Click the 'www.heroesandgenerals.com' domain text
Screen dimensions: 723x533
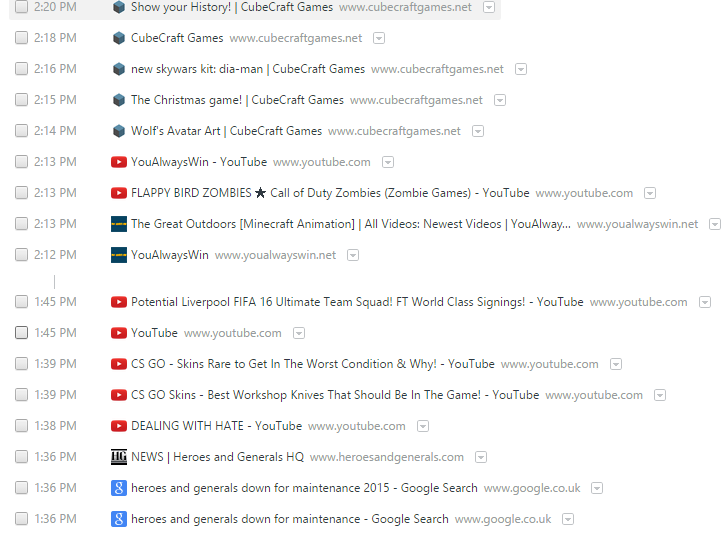pos(387,457)
